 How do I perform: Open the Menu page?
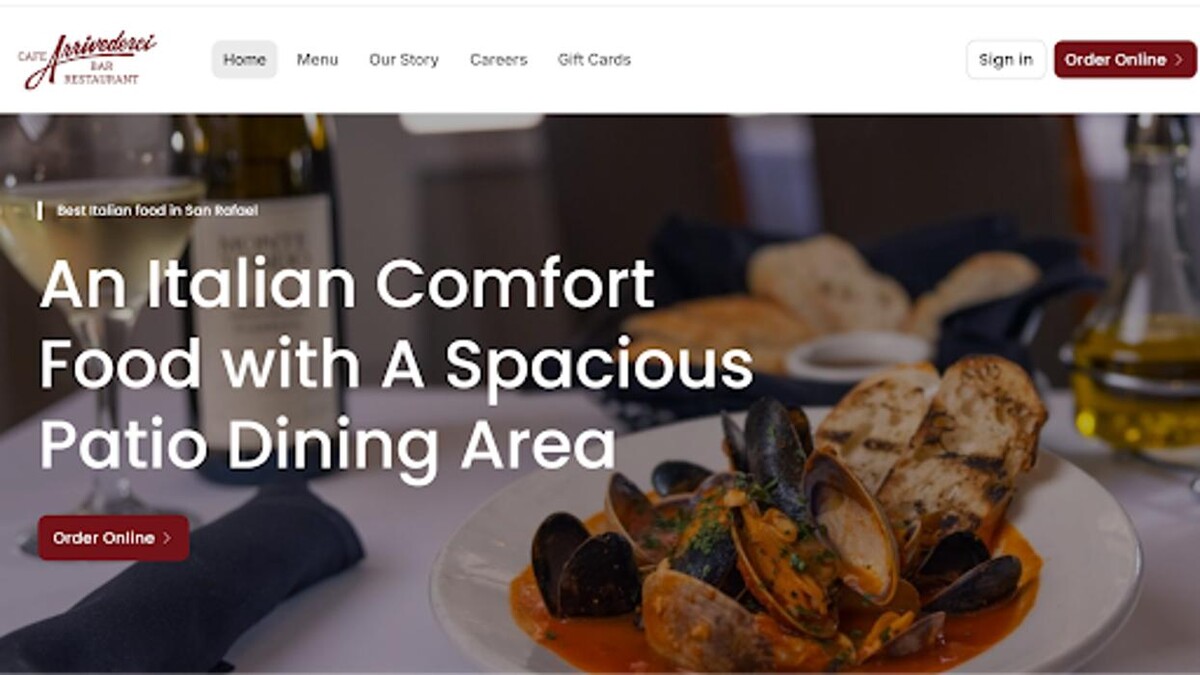click(x=317, y=60)
